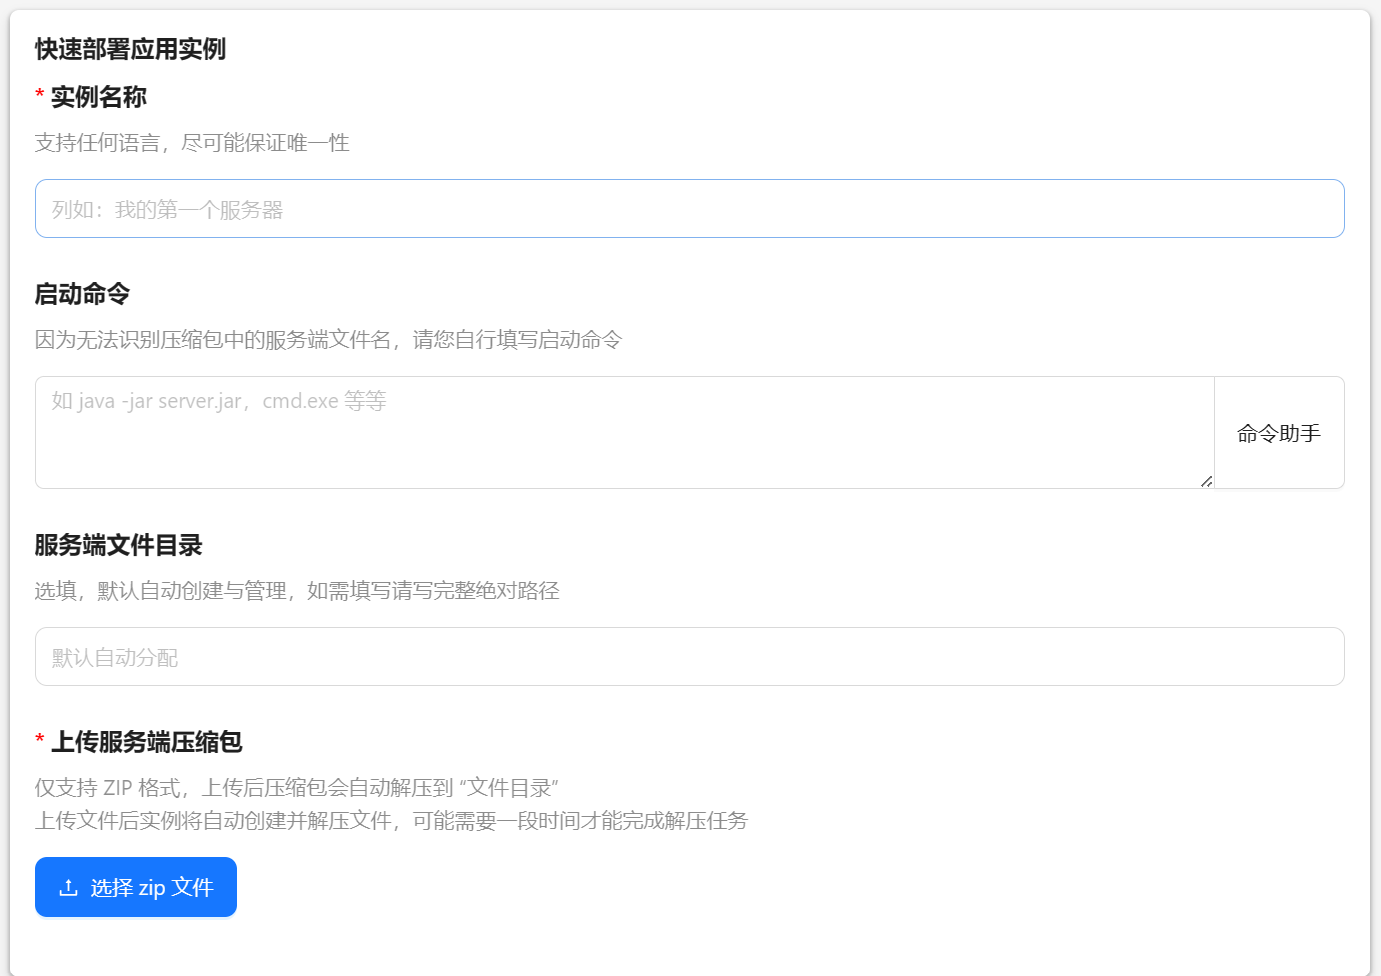Click the 启动命令 section label
Image resolution: width=1381 pixels, height=976 pixels.
[82, 294]
